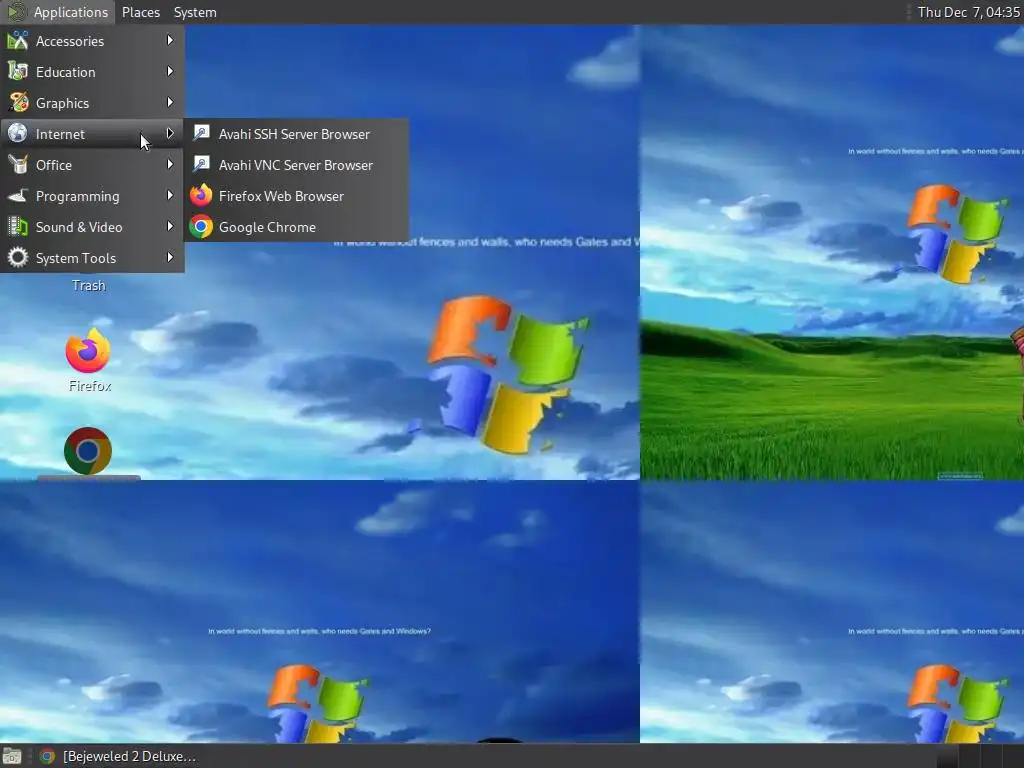Click the Firefox Web Browser menu icon
The width and height of the screenshot is (1024, 768).
click(201, 195)
